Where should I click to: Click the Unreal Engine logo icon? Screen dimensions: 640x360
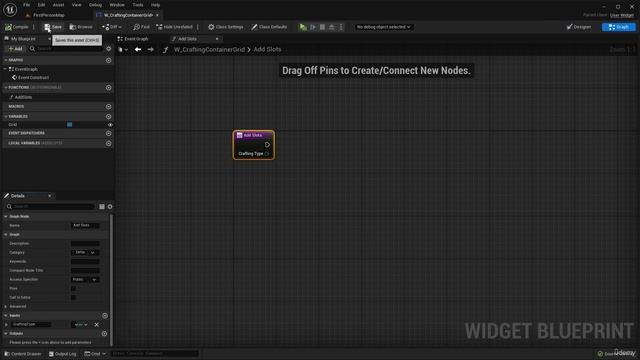10,9
